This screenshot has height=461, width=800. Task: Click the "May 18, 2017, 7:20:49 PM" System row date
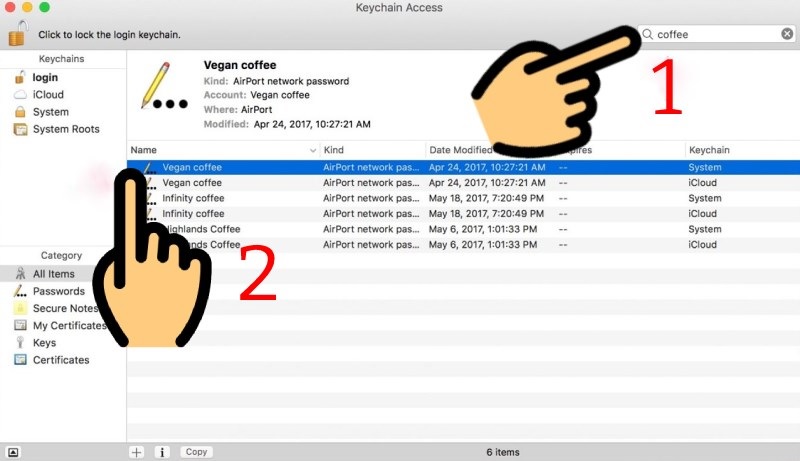pos(486,198)
